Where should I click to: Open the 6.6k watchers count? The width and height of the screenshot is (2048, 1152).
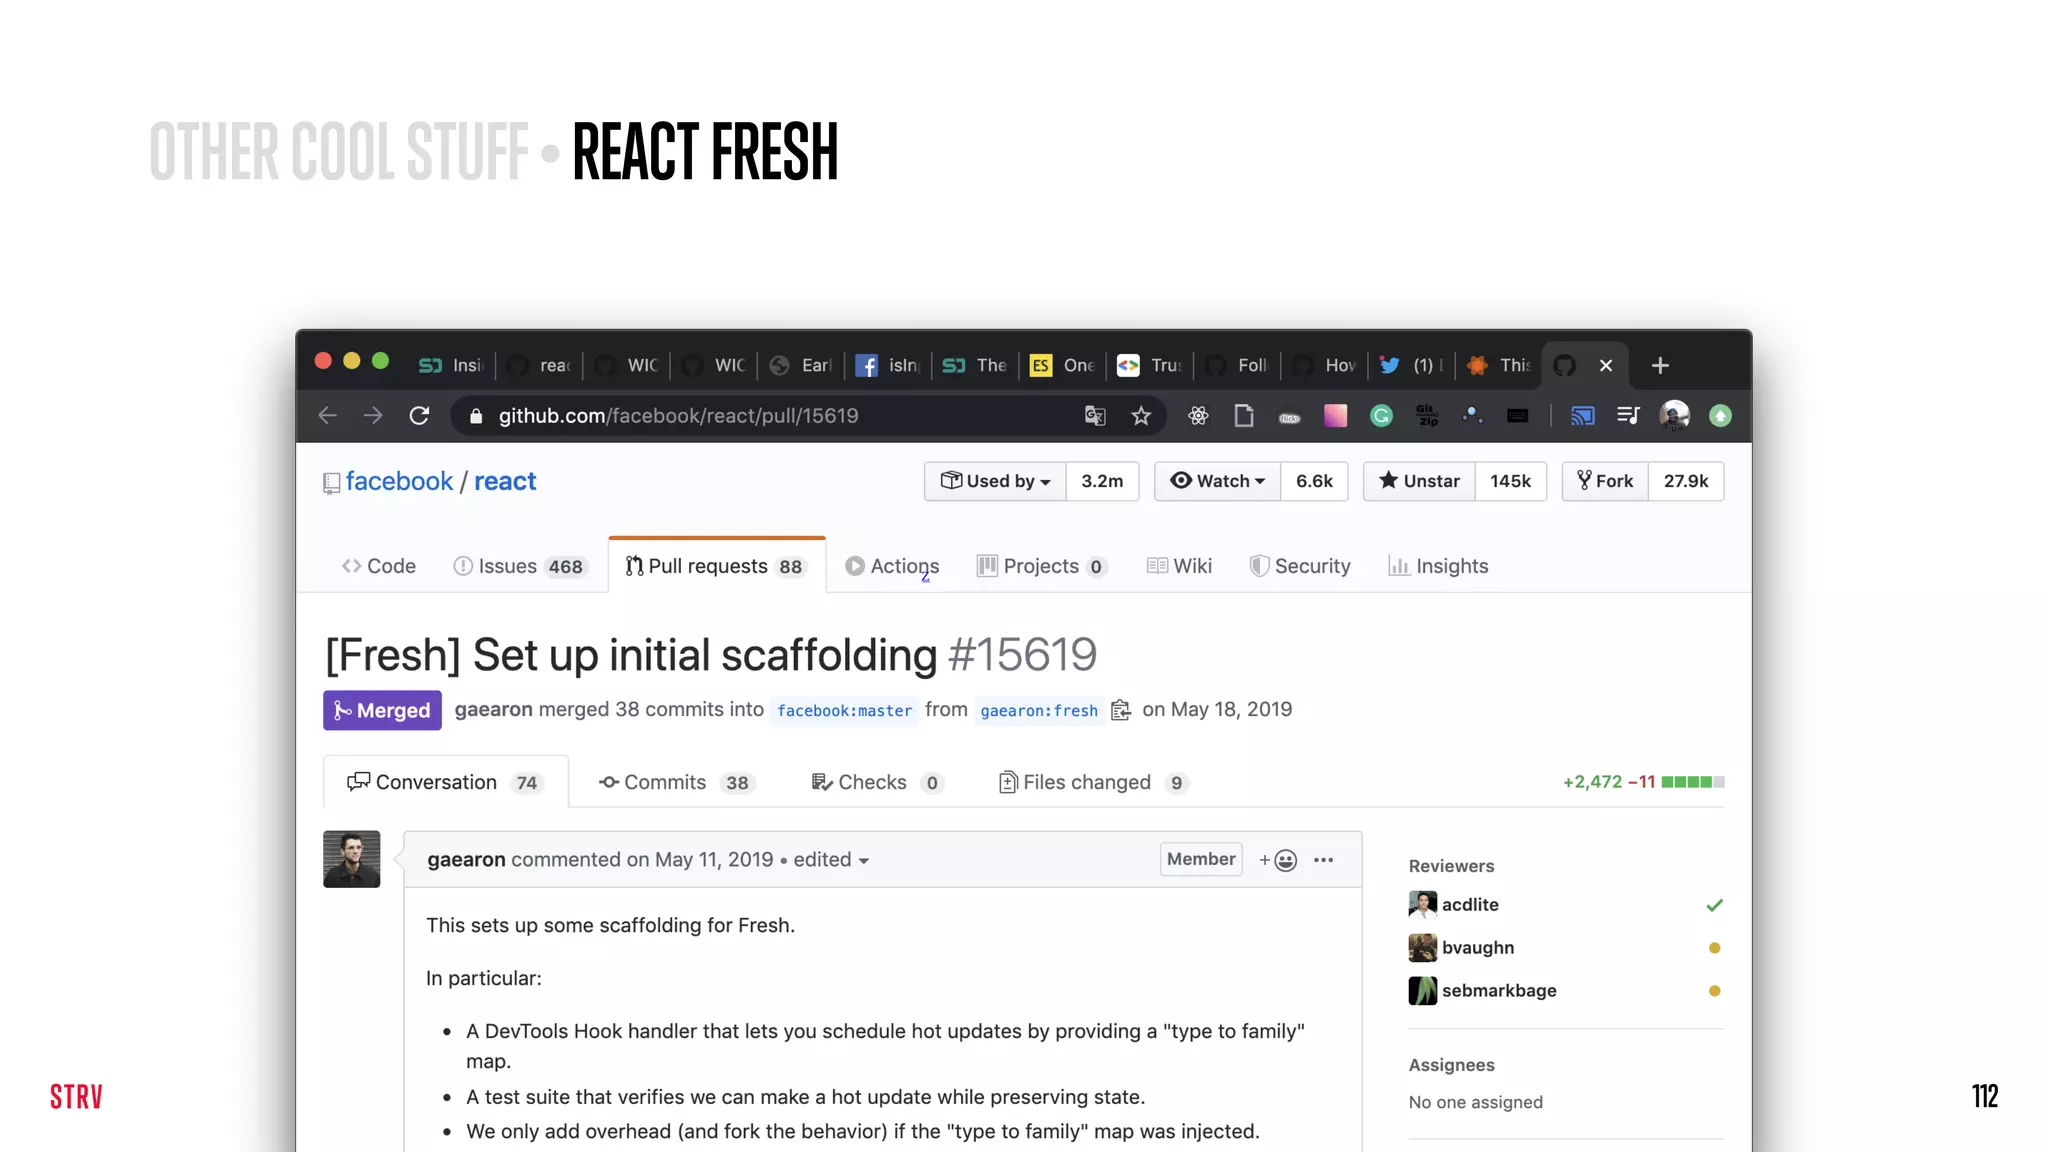pyautogui.click(x=1314, y=481)
